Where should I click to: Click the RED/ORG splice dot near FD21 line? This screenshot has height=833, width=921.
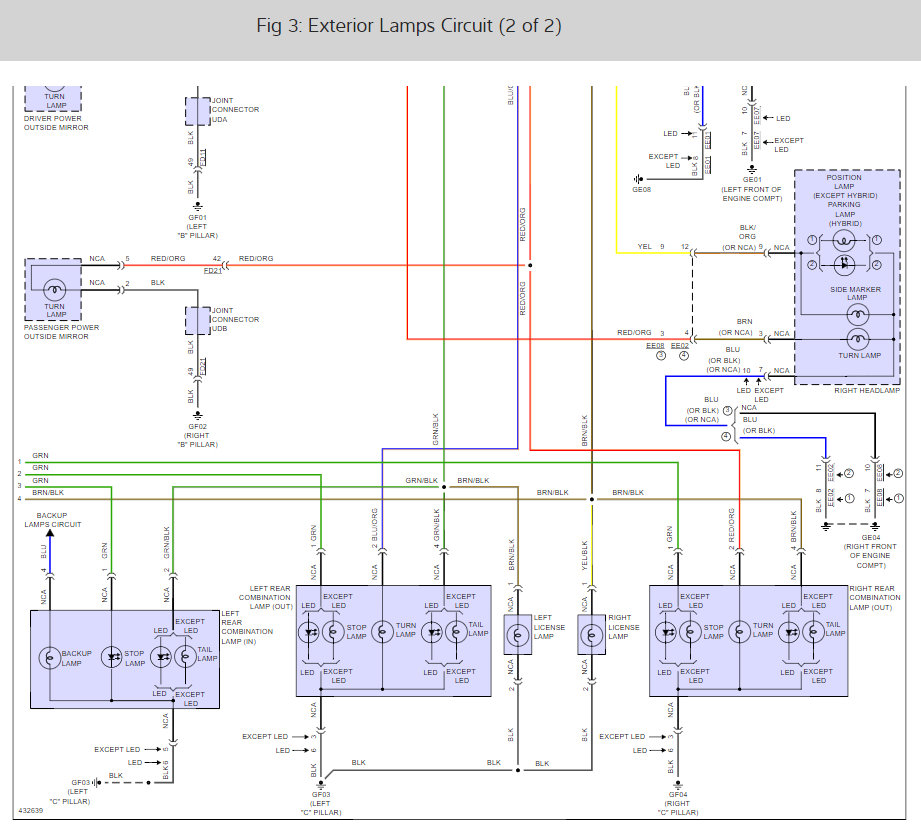530,266
